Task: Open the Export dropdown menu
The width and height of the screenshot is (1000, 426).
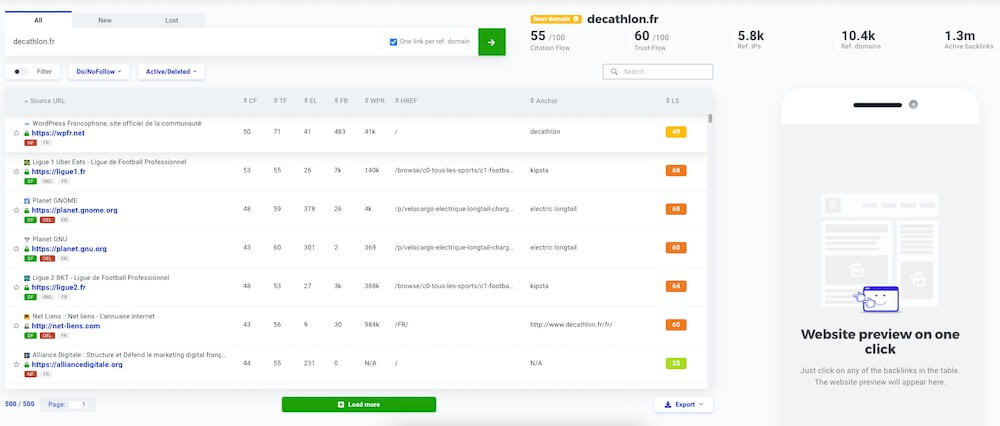Action: click(684, 404)
